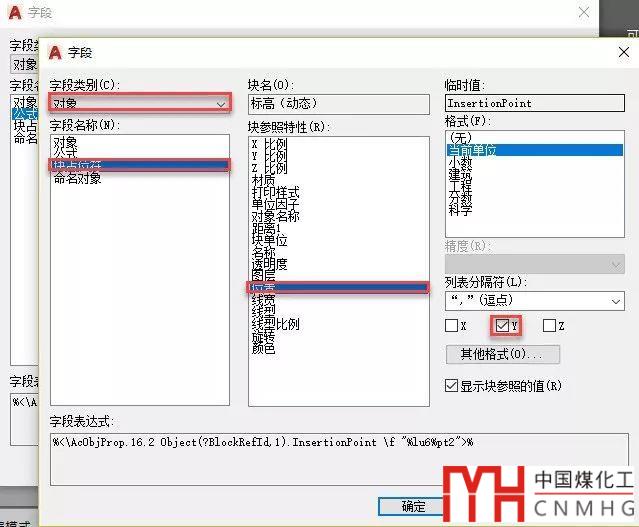This screenshot has width=639, height=527.
Task: Click the AutoCAD icon in Field dialog title
Action: pyautogui.click(x=56, y=52)
